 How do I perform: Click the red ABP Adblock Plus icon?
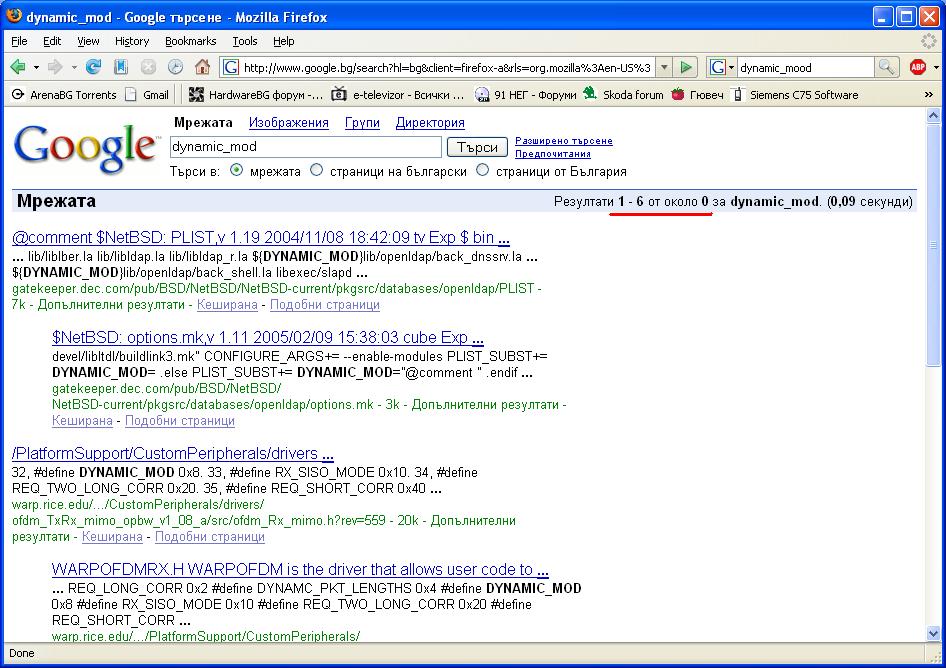pos(918,68)
